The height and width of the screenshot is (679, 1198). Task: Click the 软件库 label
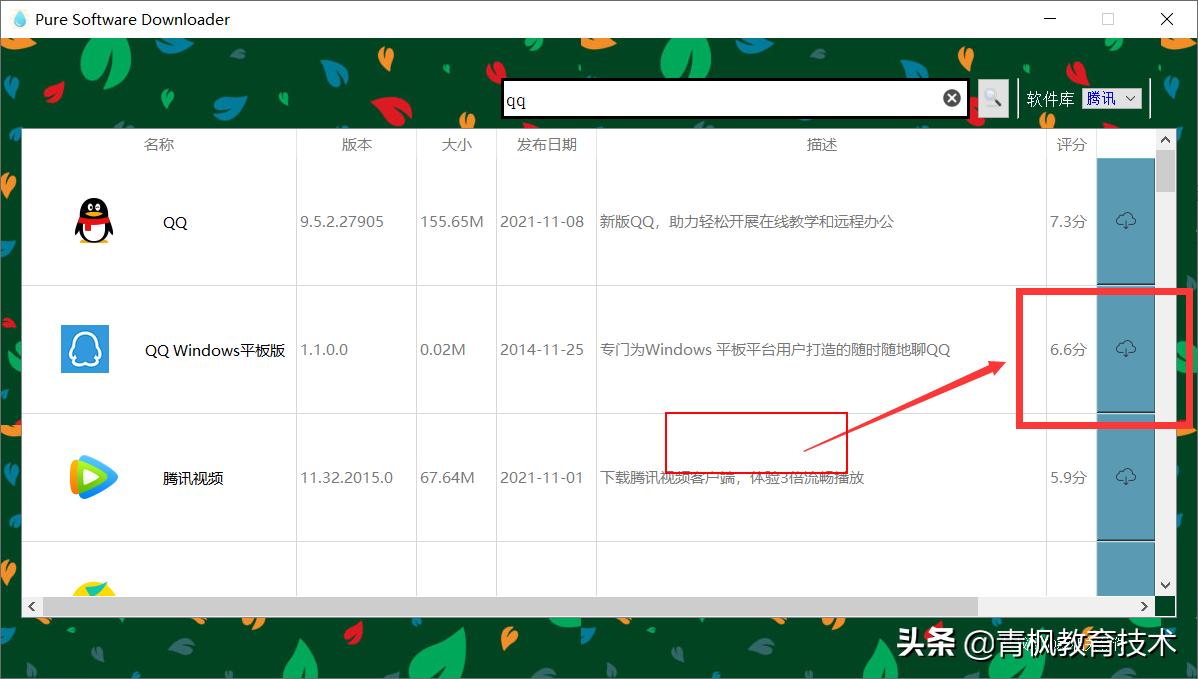point(1050,99)
